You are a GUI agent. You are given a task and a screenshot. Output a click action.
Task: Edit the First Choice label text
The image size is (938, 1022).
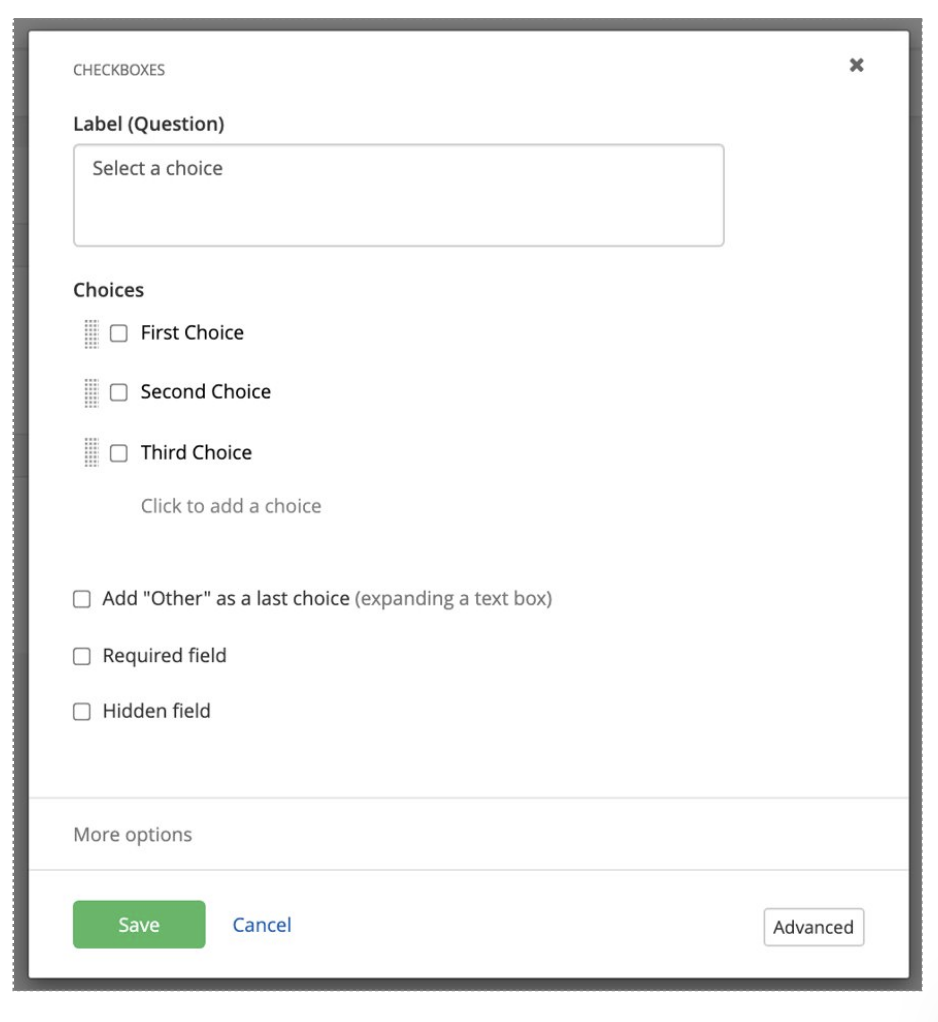192,333
